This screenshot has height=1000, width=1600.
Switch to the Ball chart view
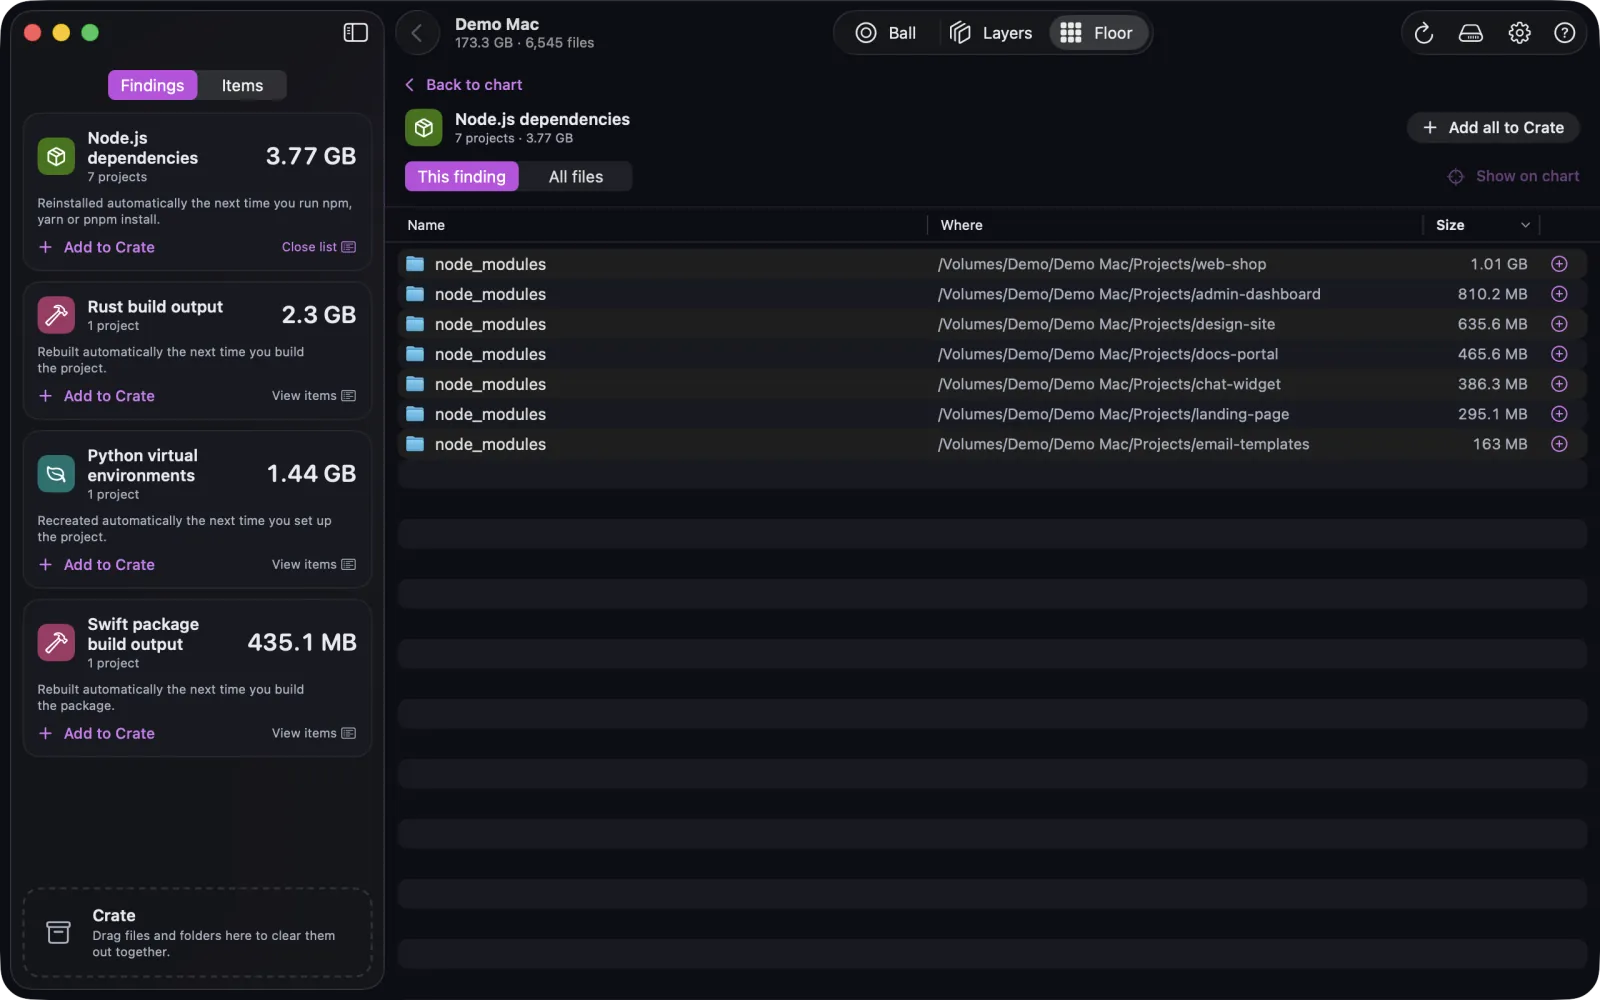point(886,33)
